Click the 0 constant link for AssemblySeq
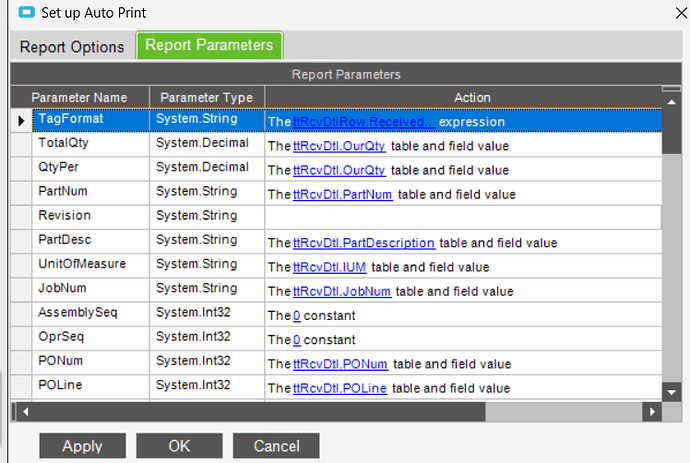690x463 pixels. tap(297, 316)
